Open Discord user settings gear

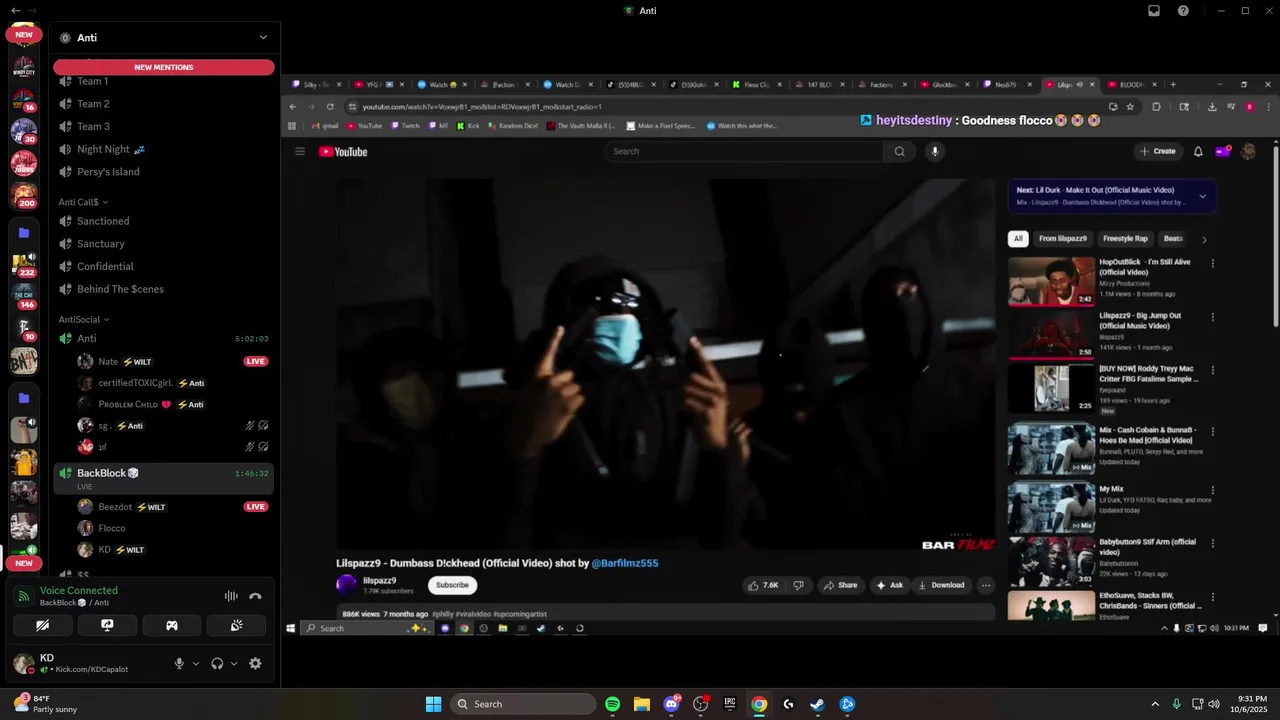255,663
